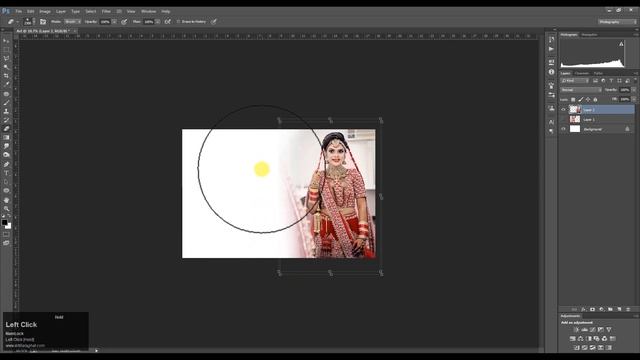Hide the Background layer eye

(x=563, y=129)
